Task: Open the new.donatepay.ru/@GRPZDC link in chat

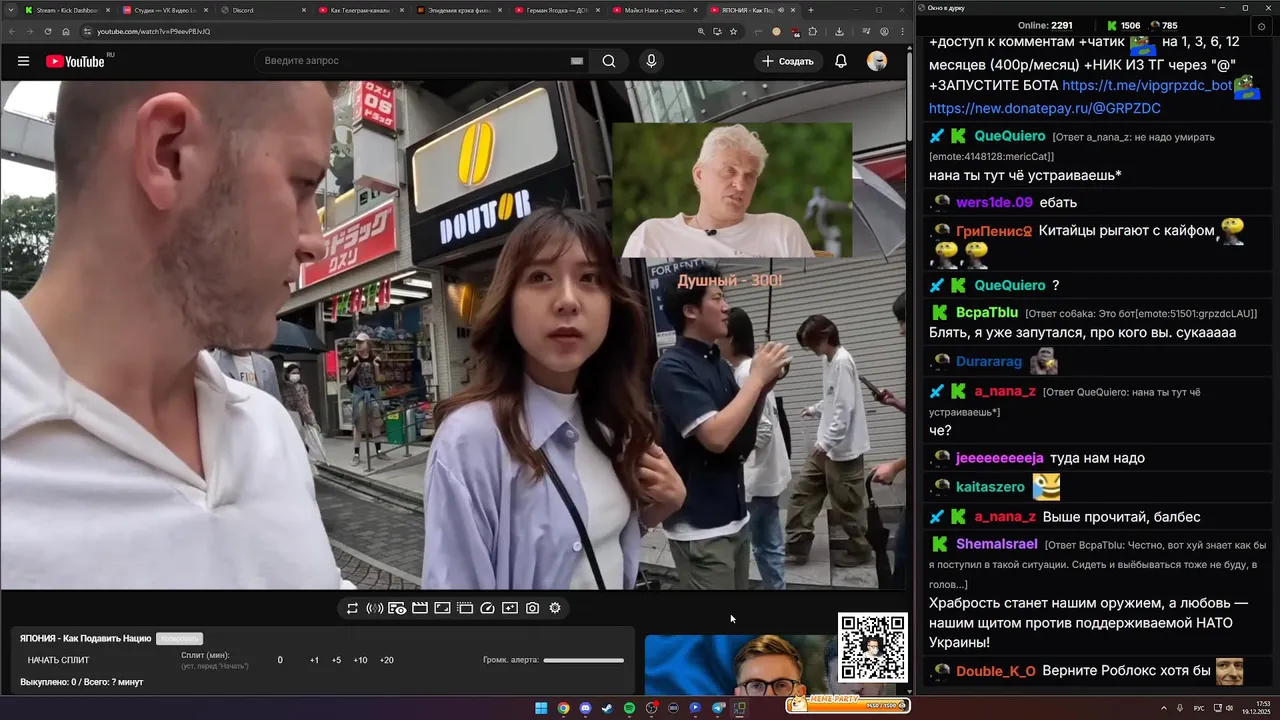Action: tap(1045, 108)
